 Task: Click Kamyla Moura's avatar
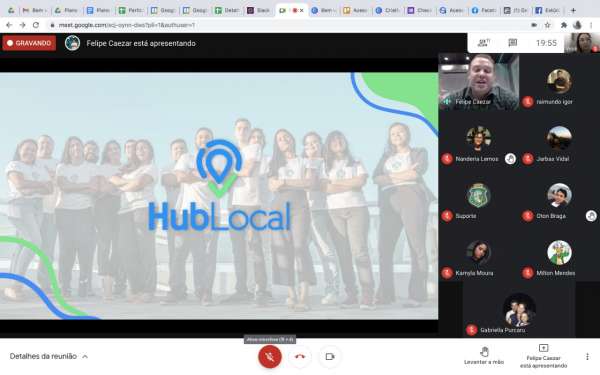click(x=479, y=252)
